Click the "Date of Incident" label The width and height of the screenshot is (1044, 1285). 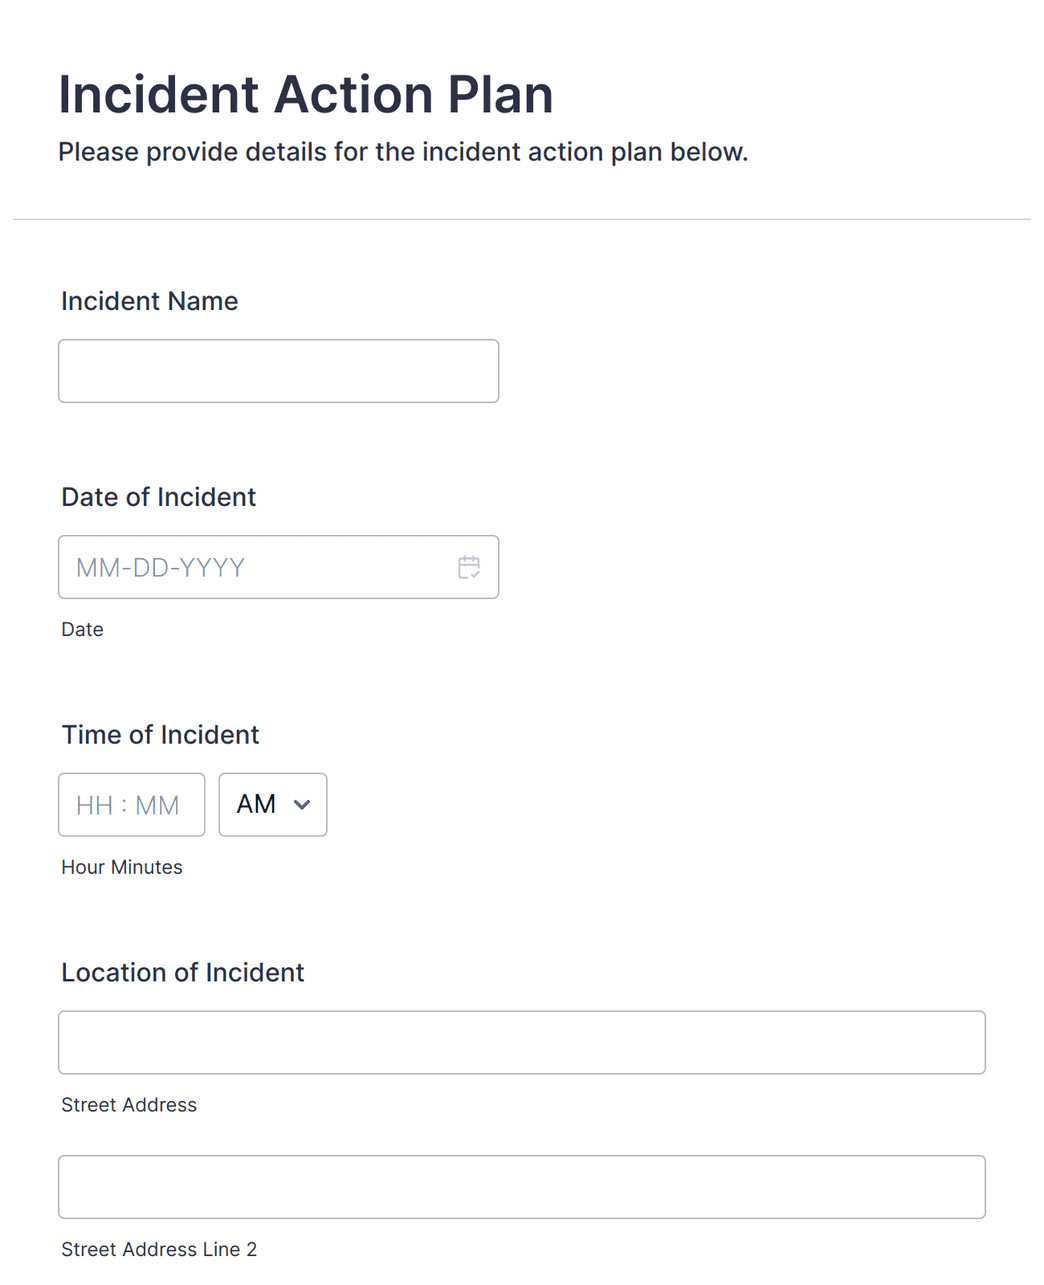point(159,497)
